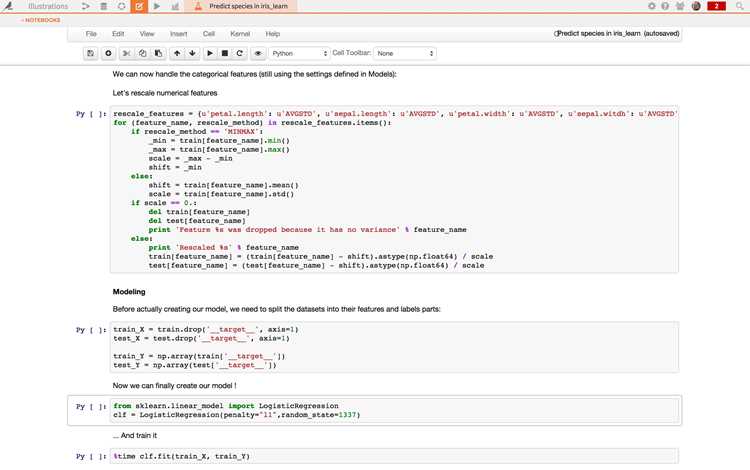Open the Help menu
Screen dimensions: 750x470
coord(273,33)
